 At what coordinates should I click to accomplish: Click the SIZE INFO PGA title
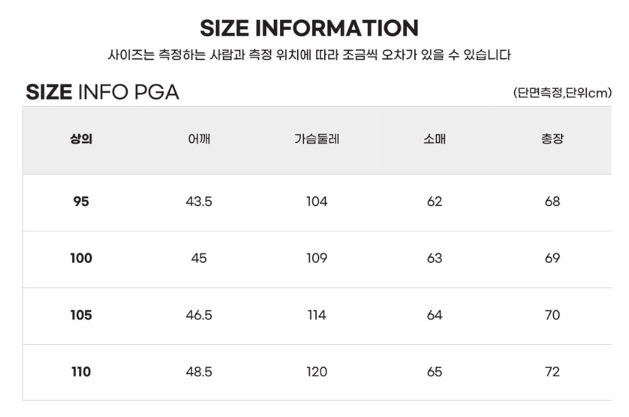(x=102, y=93)
